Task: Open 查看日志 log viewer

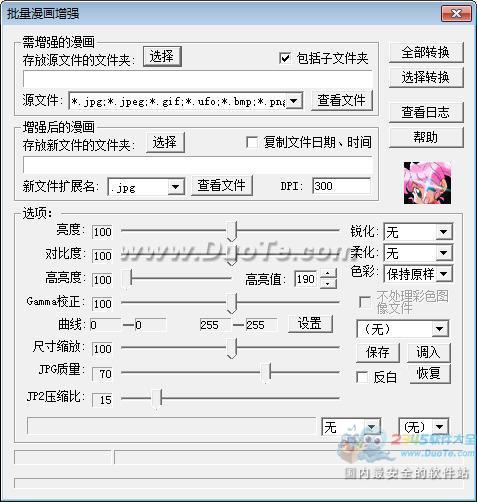Action: (426, 112)
